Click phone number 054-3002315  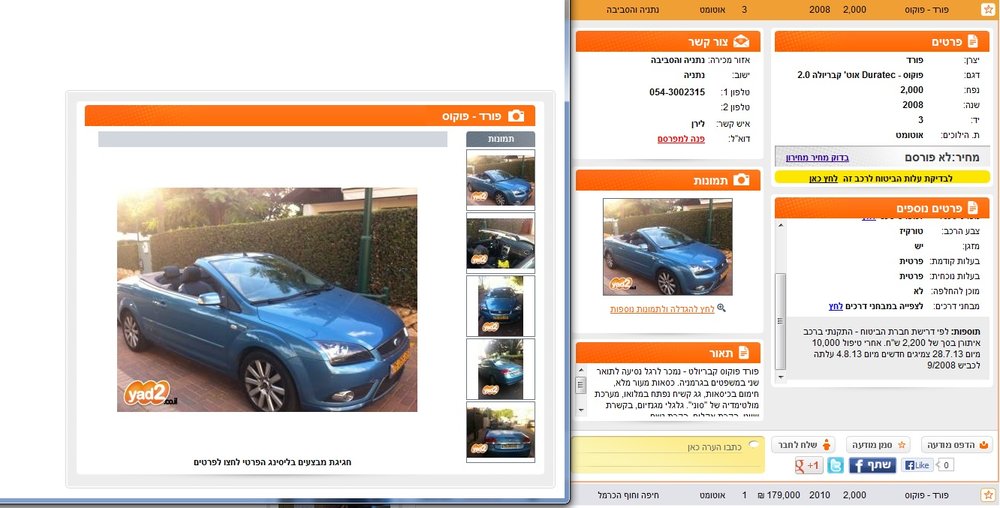(677, 92)
